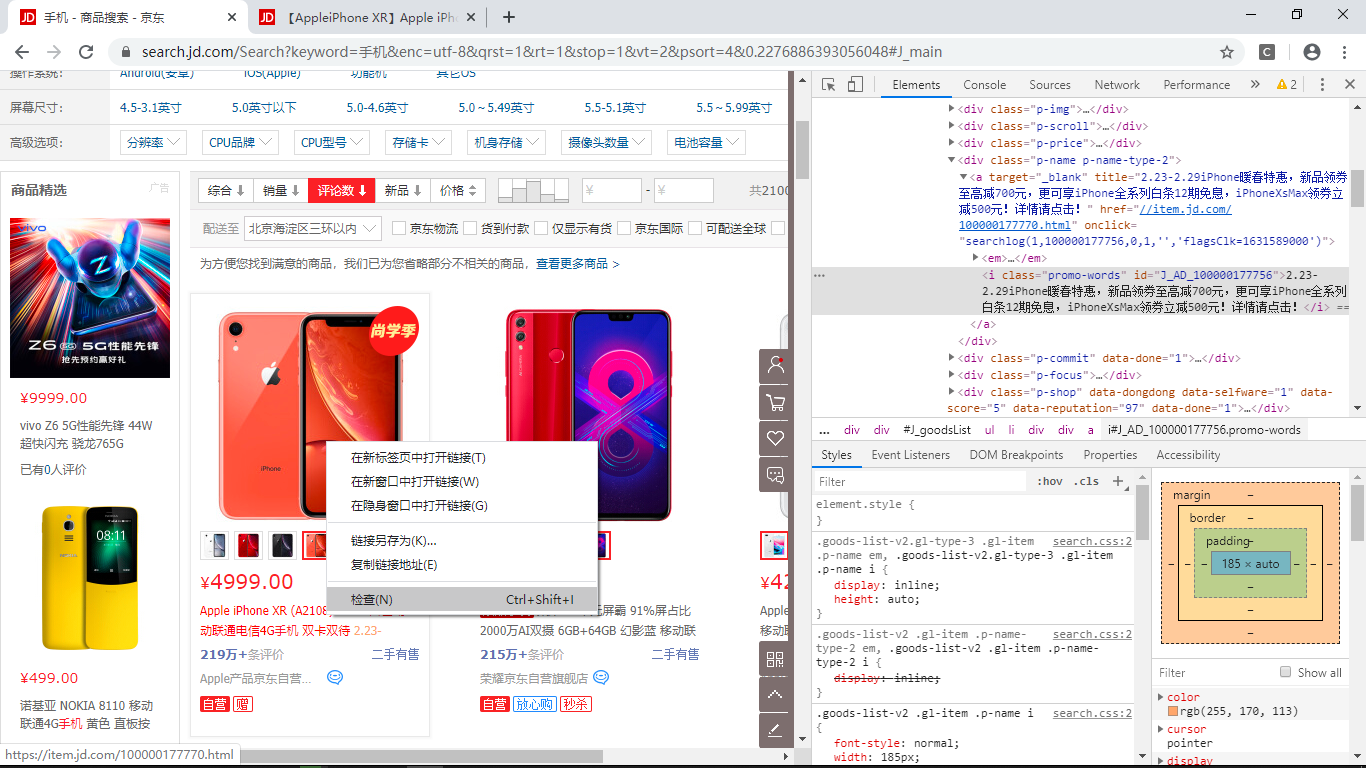Sort results by 价格 price

[460, 189]
